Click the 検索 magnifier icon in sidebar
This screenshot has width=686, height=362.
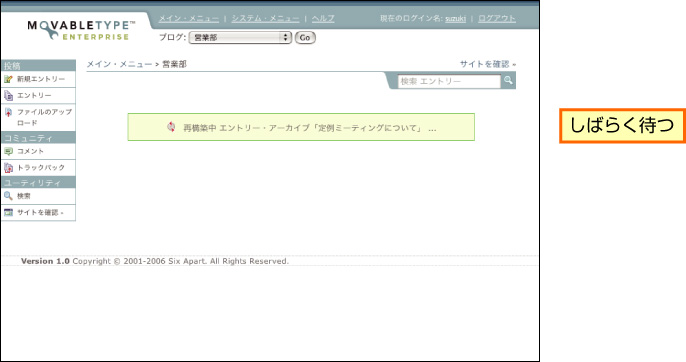(8, 196)
